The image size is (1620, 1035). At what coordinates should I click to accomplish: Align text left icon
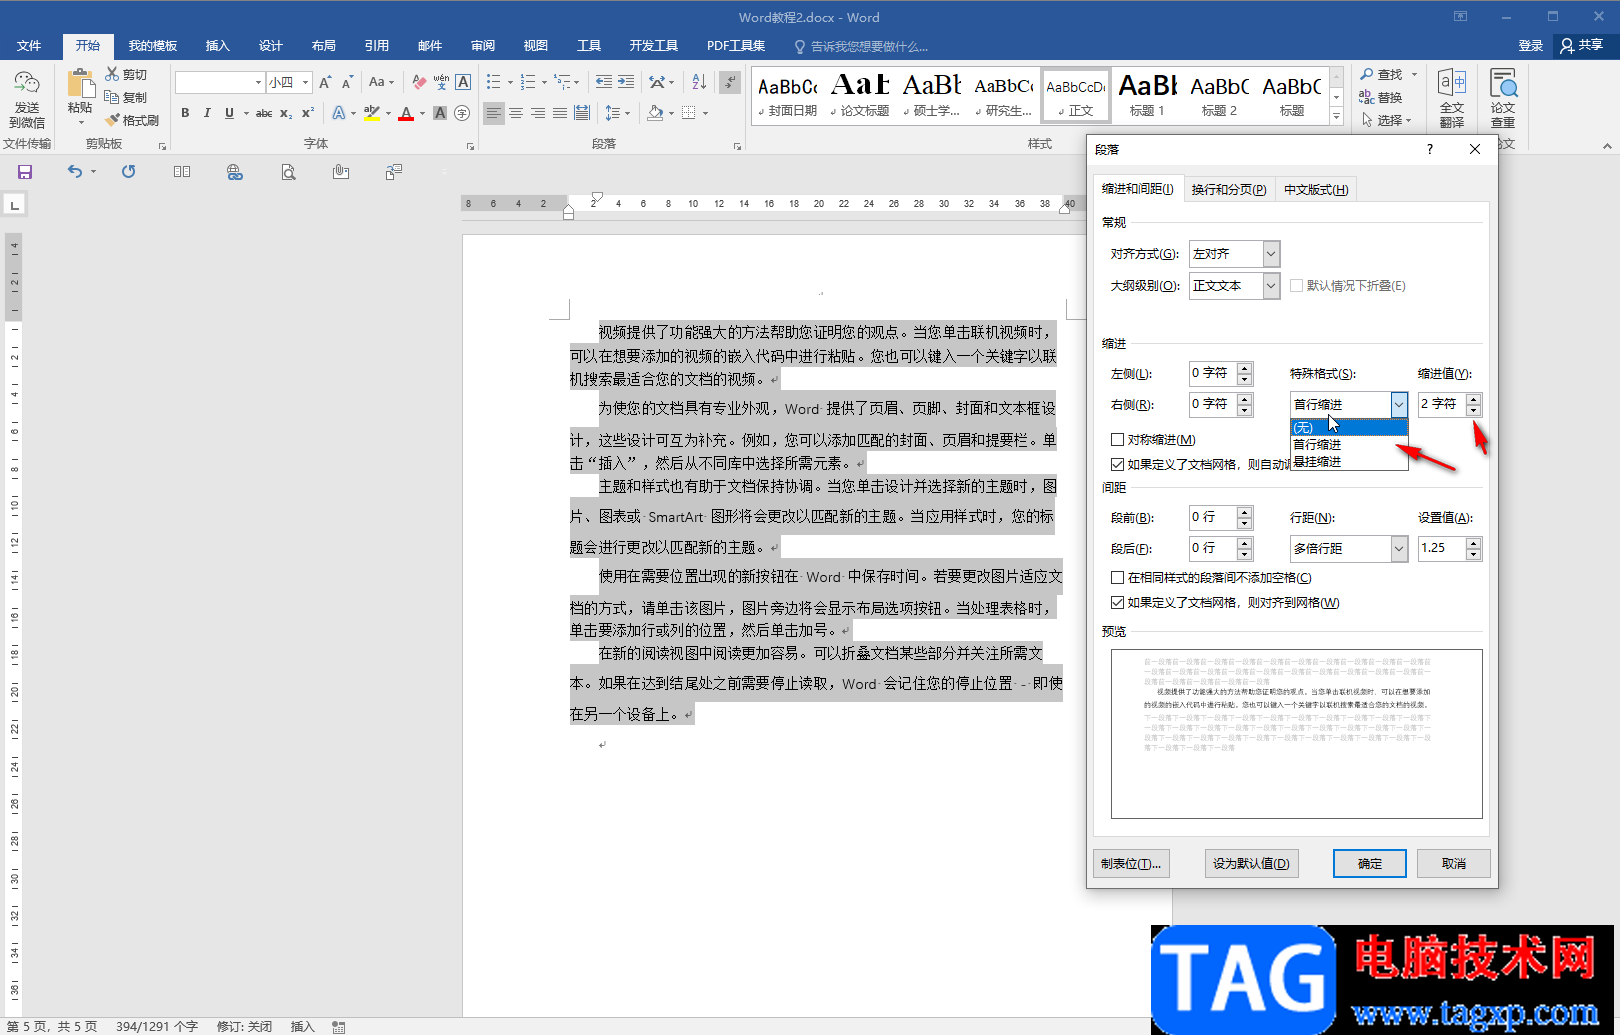coord(494,113)
